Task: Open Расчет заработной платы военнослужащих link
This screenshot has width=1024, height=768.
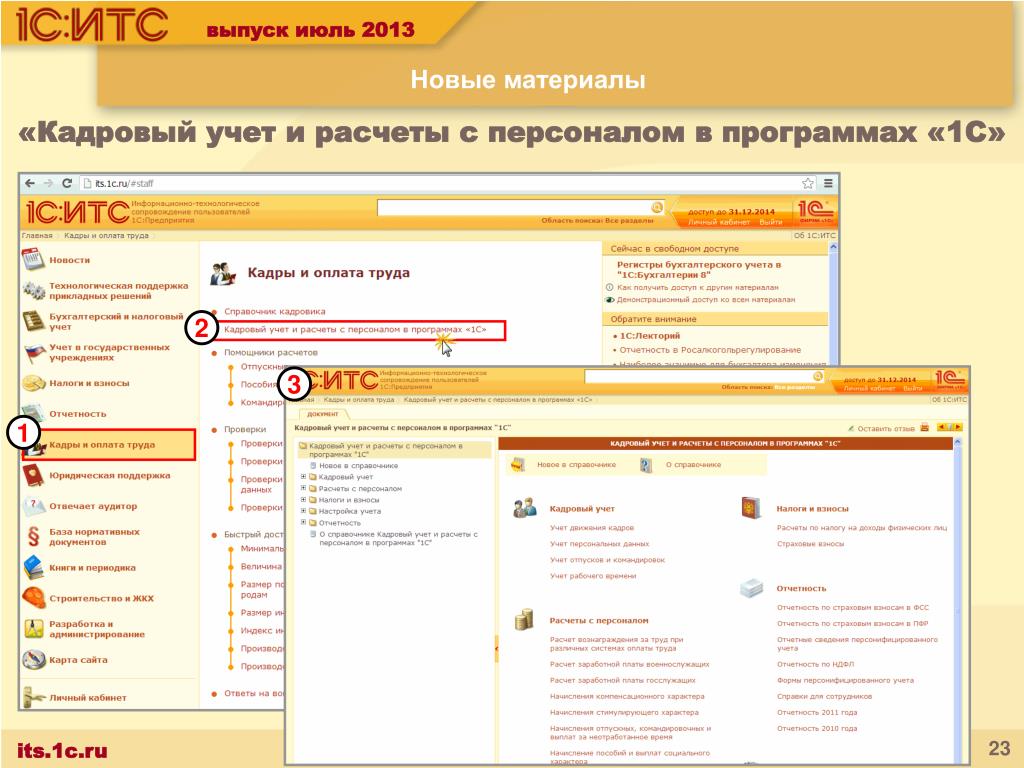Action: pyautogui.click(x=630, y=664)
